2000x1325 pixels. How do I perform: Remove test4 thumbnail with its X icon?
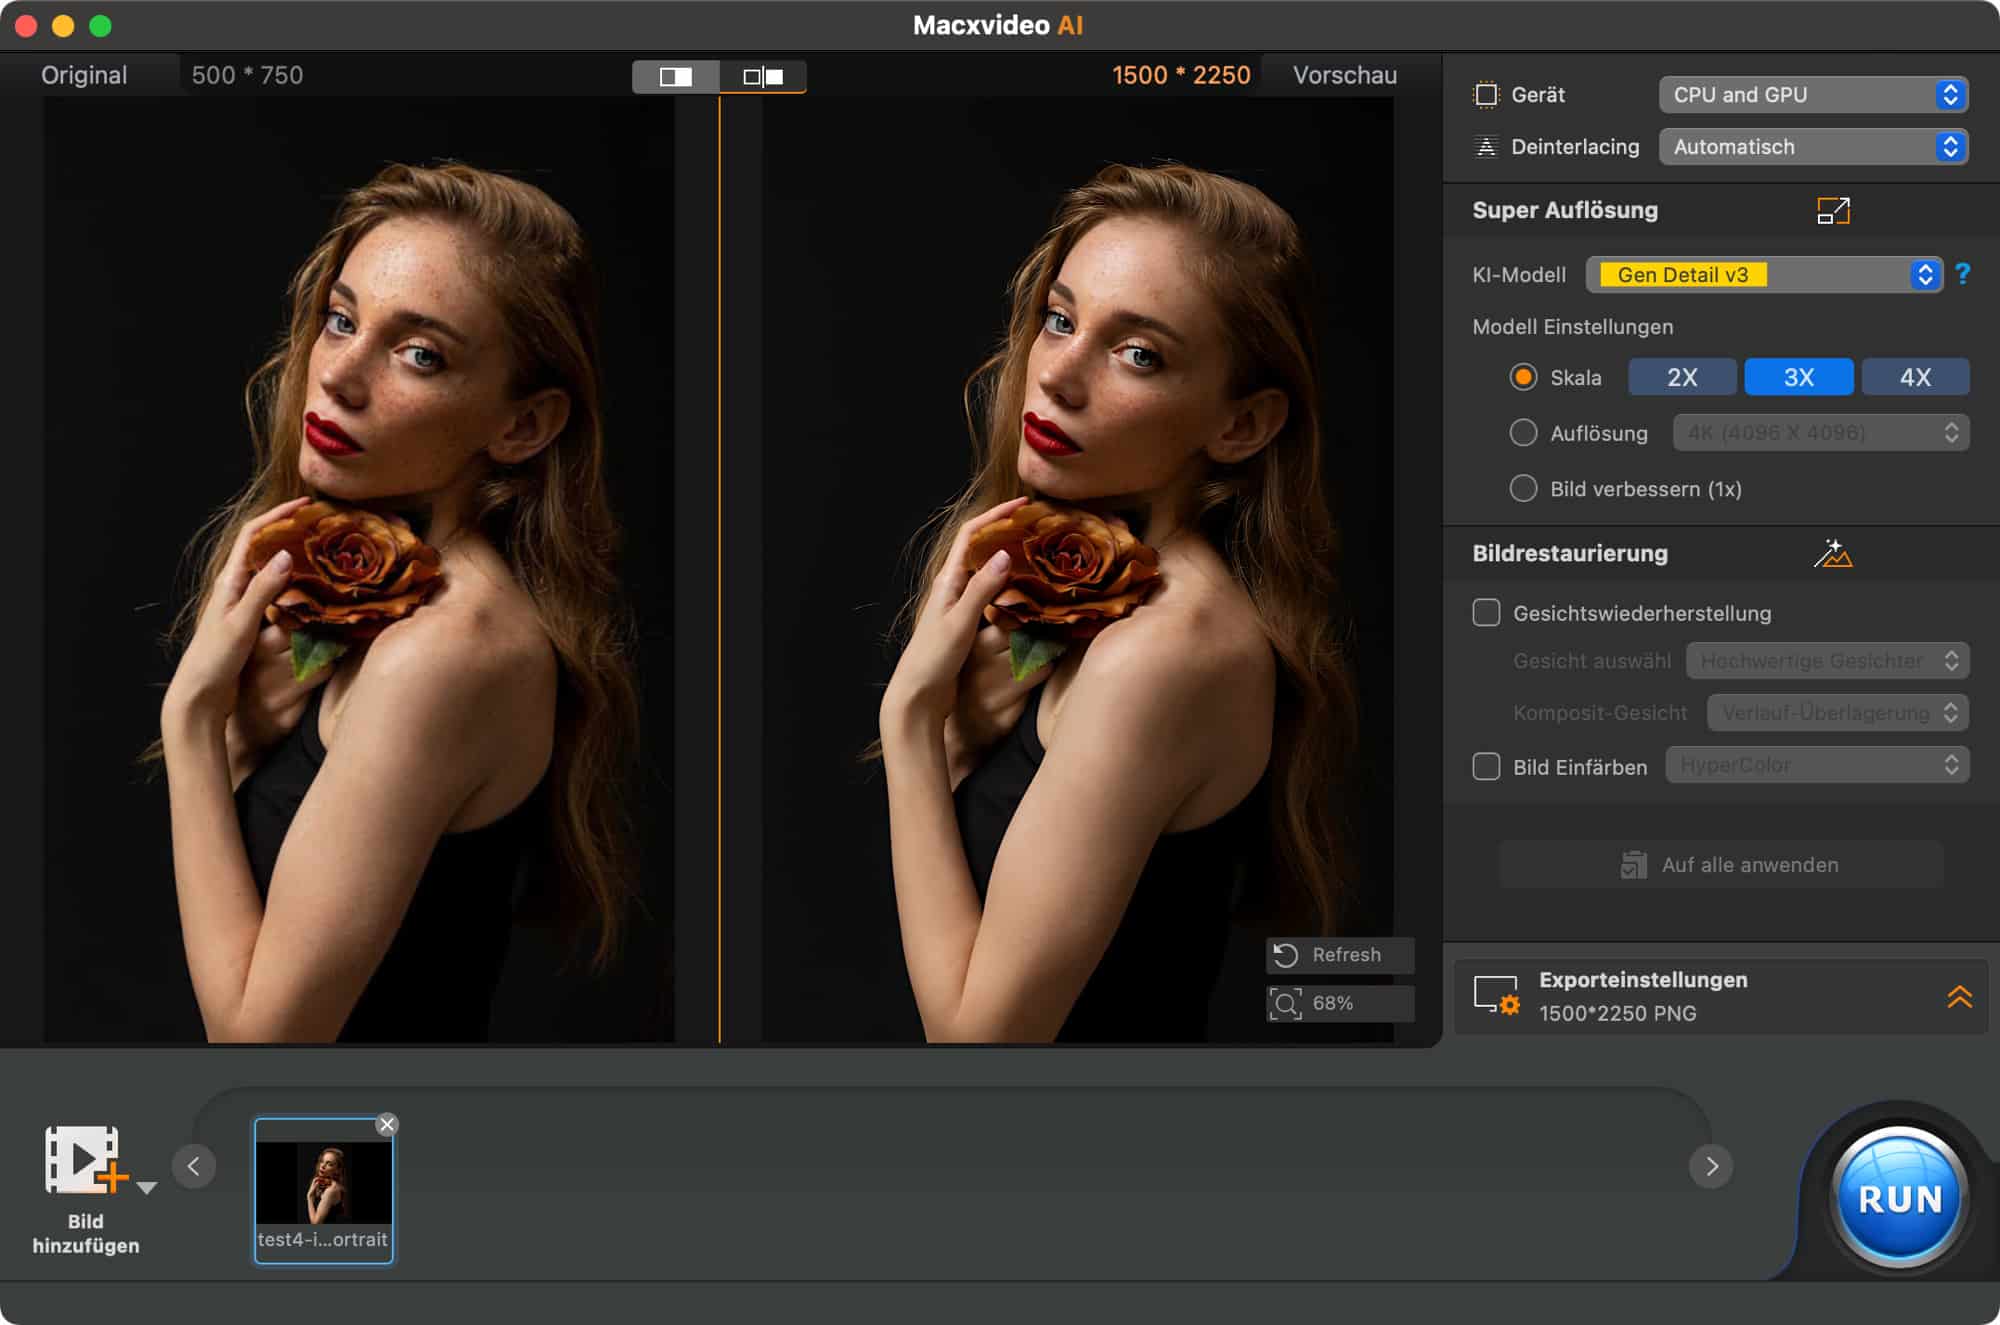point(387,1125)
